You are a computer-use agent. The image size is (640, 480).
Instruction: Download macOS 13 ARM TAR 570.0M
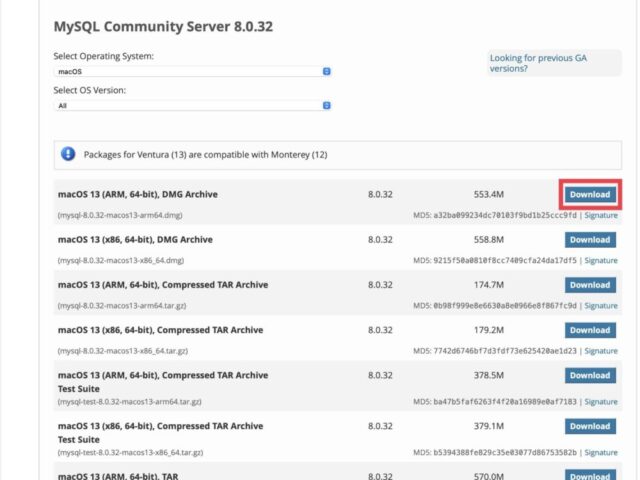590,475
